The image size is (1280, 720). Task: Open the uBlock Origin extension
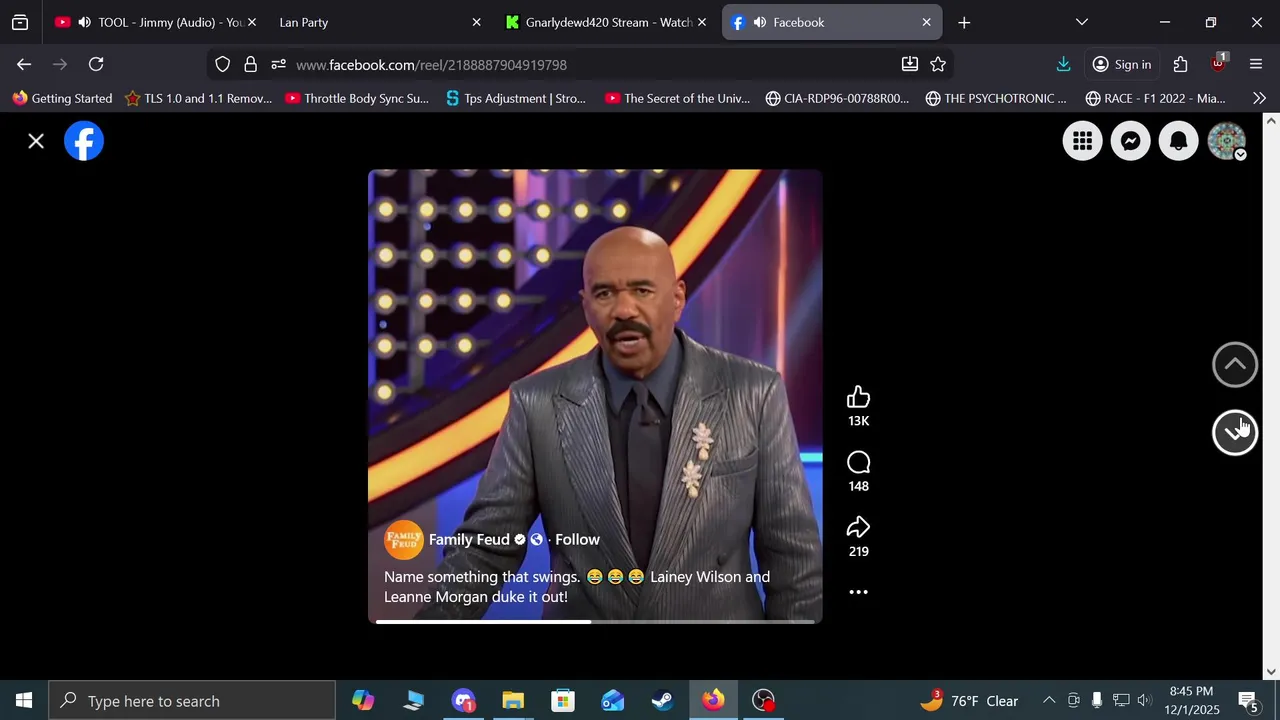[1218, 64]
